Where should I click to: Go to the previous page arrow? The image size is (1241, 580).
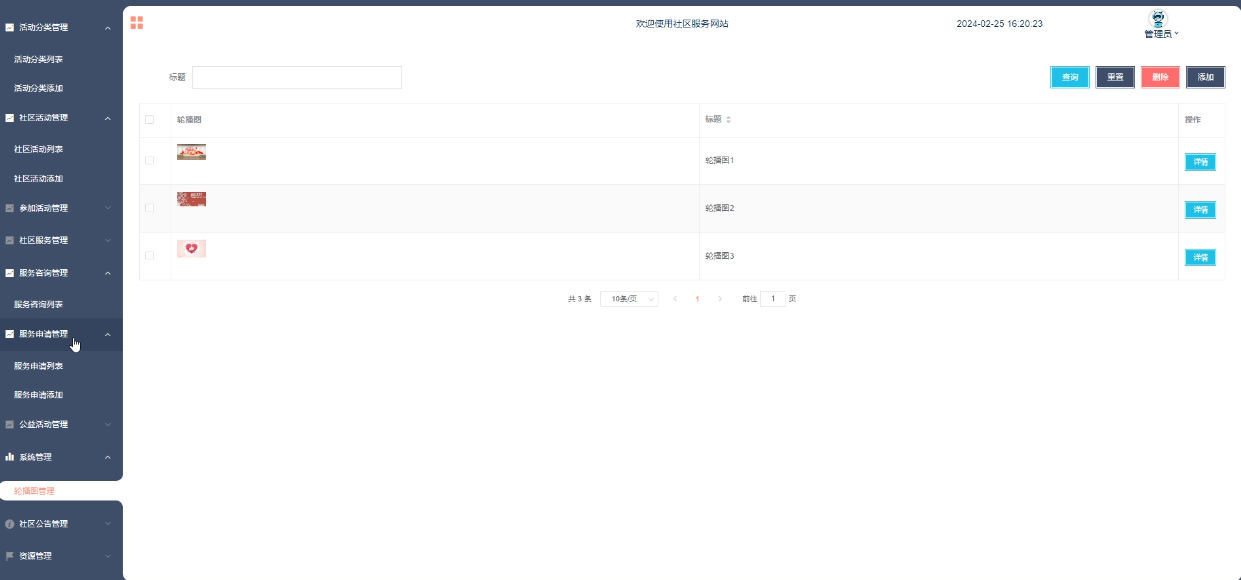[x=675, y=299]
